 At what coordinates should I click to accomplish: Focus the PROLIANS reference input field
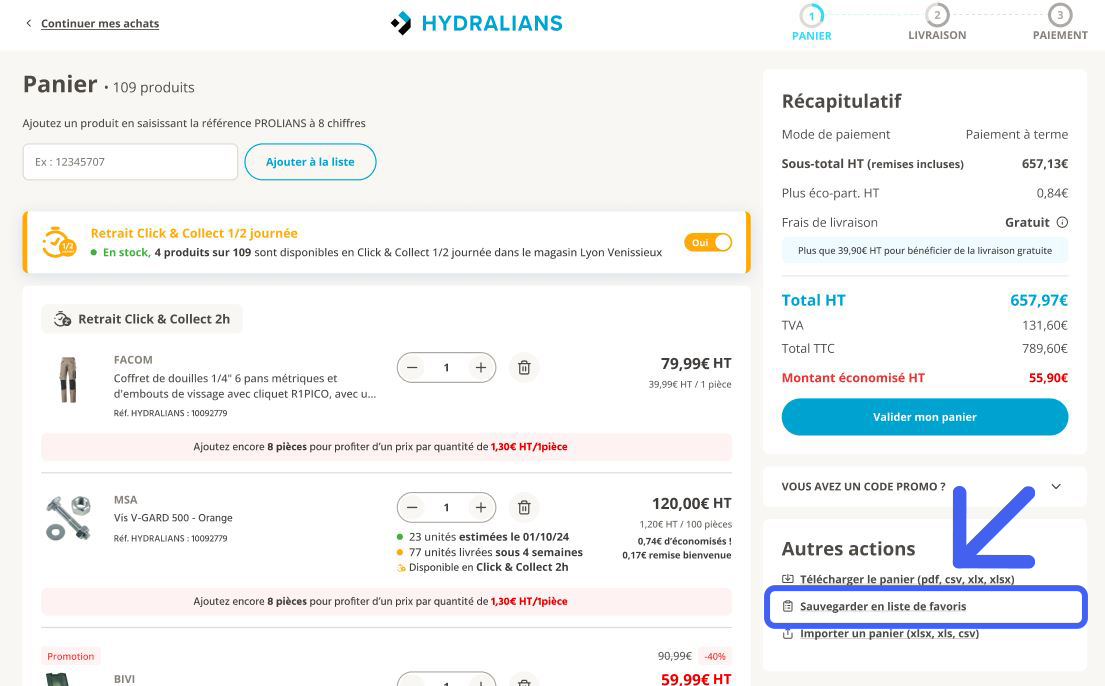coord(130,161)
